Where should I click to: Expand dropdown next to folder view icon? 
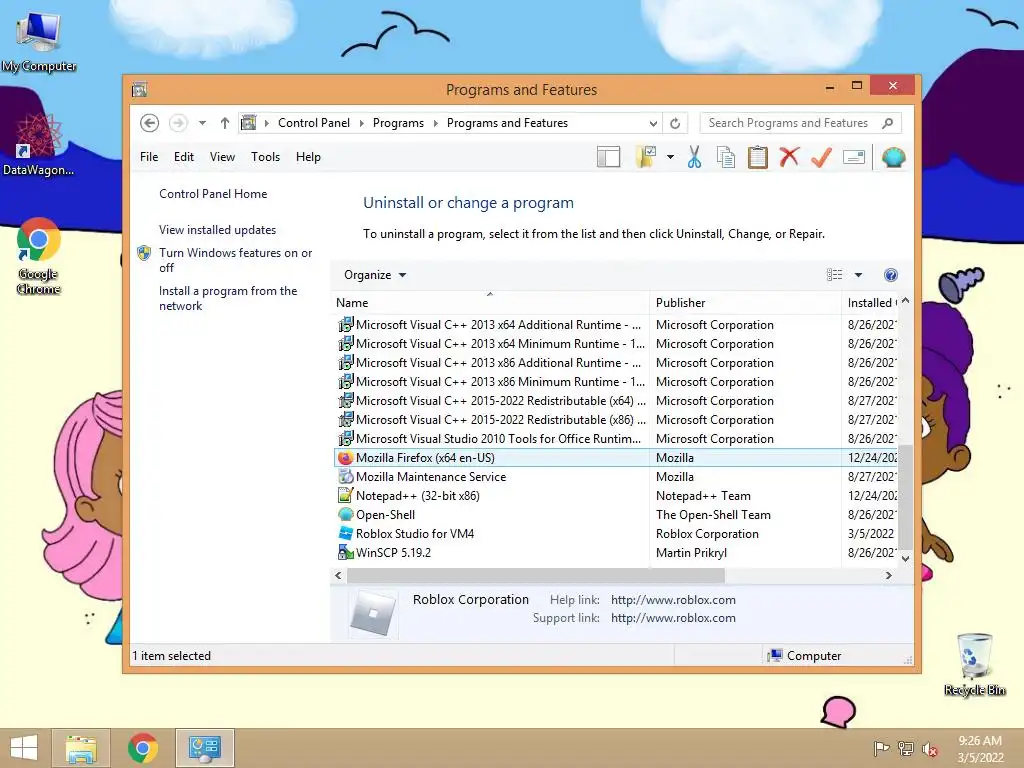pos(670,157)
